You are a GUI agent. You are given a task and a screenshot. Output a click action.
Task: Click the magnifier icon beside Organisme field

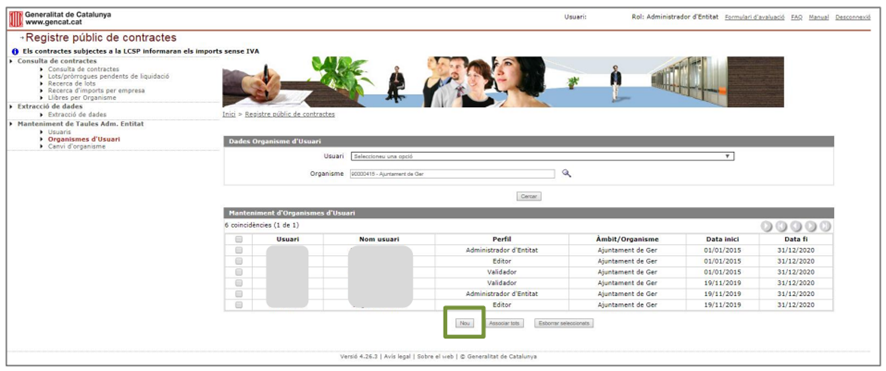pyautogui.click(x=566, y=174)
